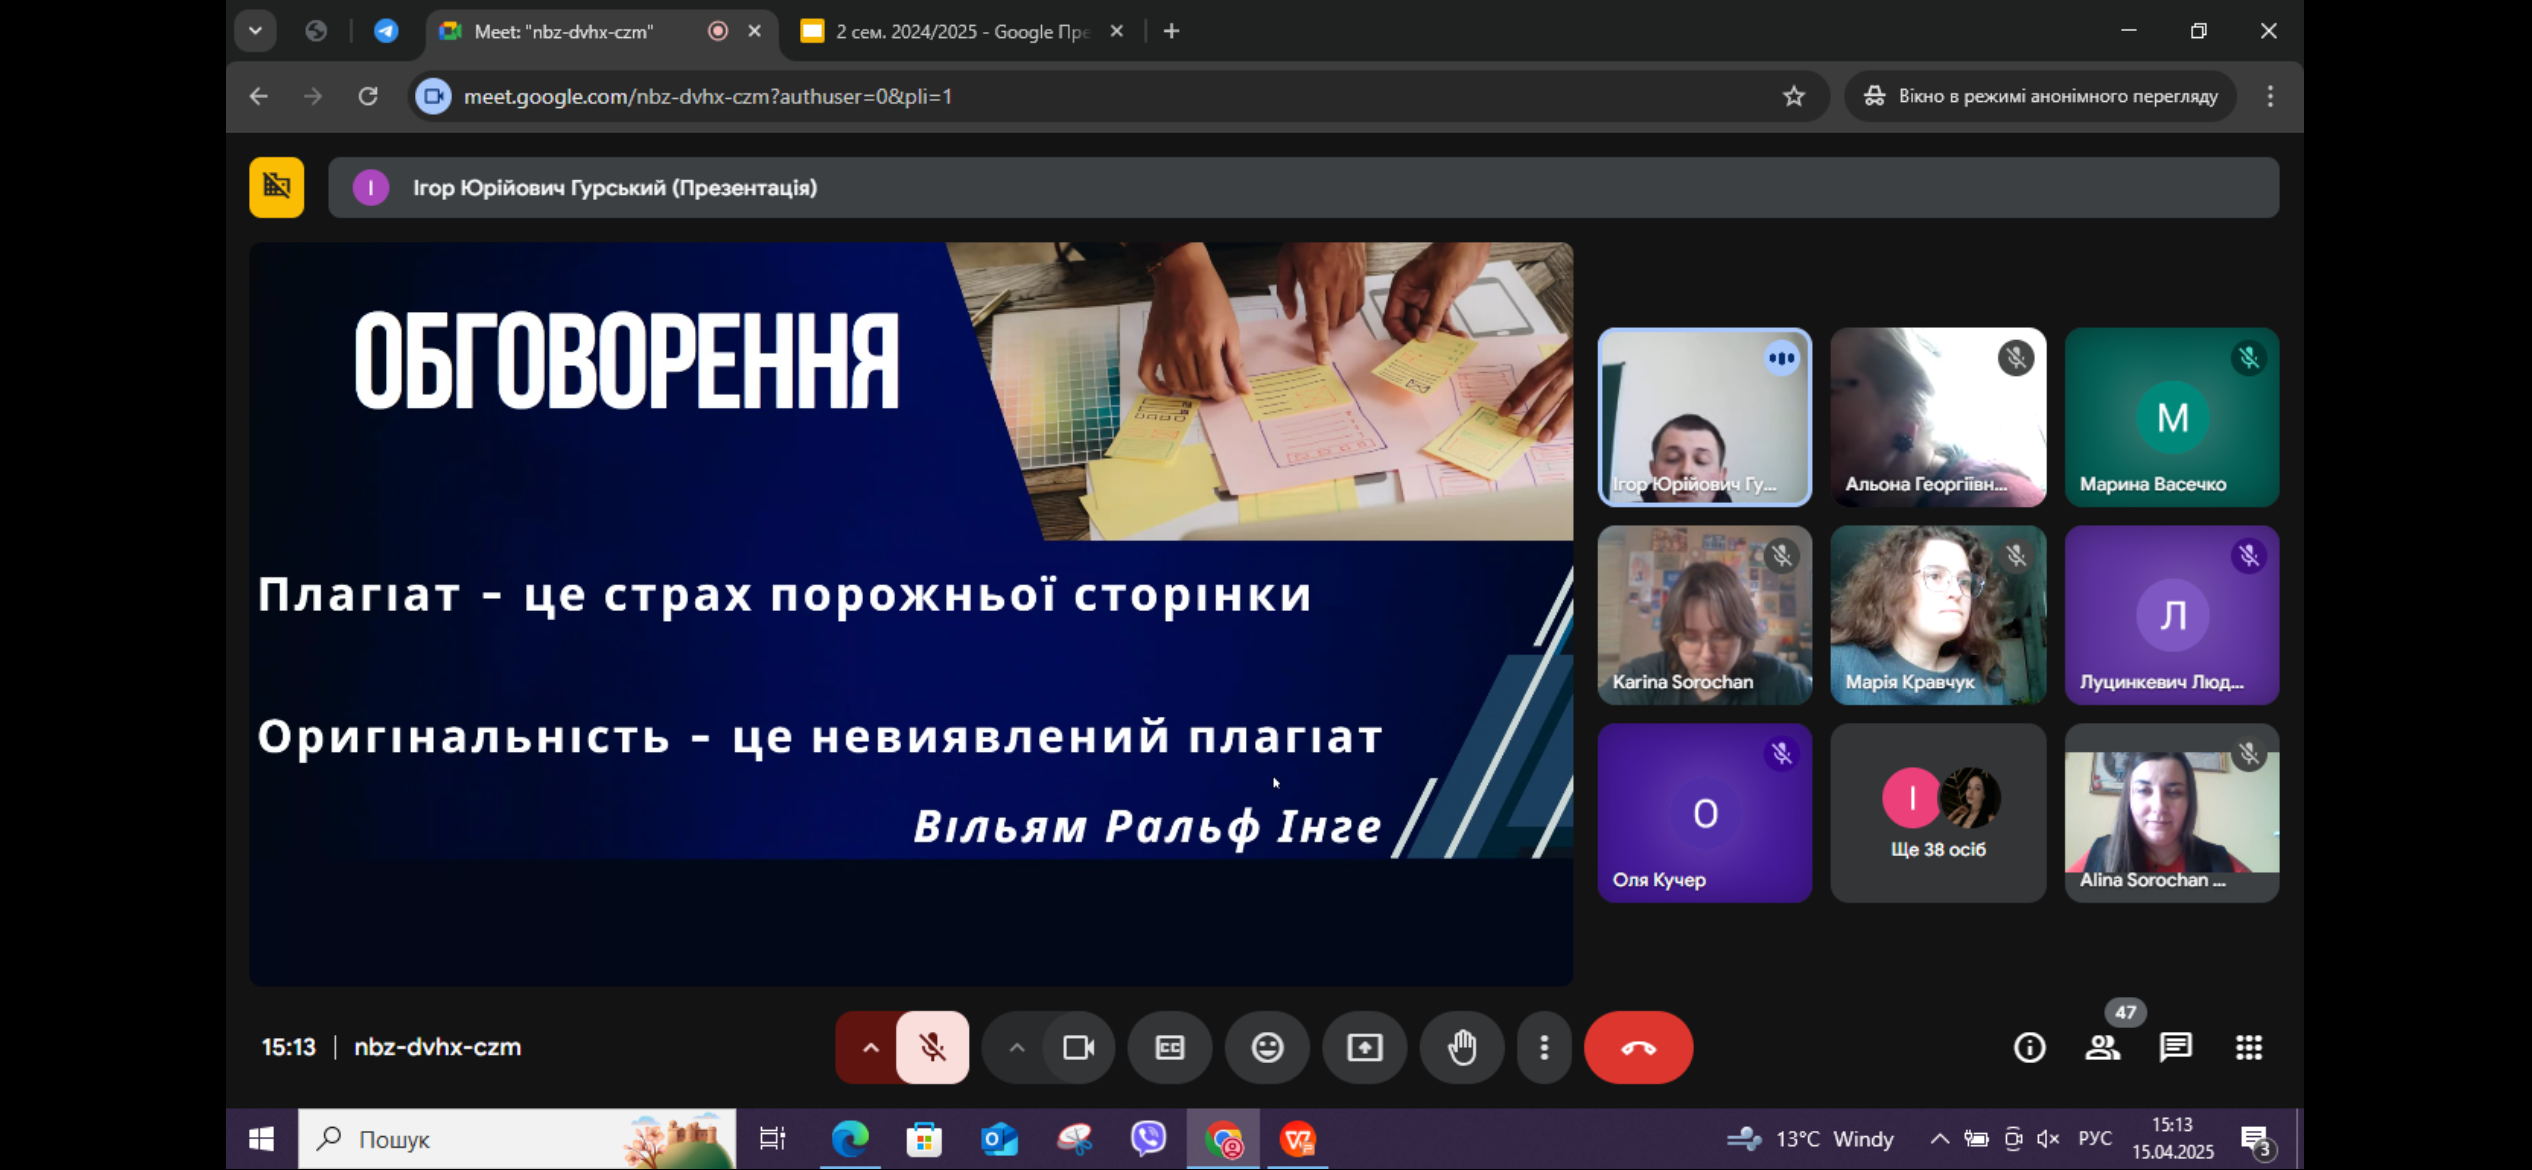
Task: Click the red leave call button
Action: point(1638,1047)
